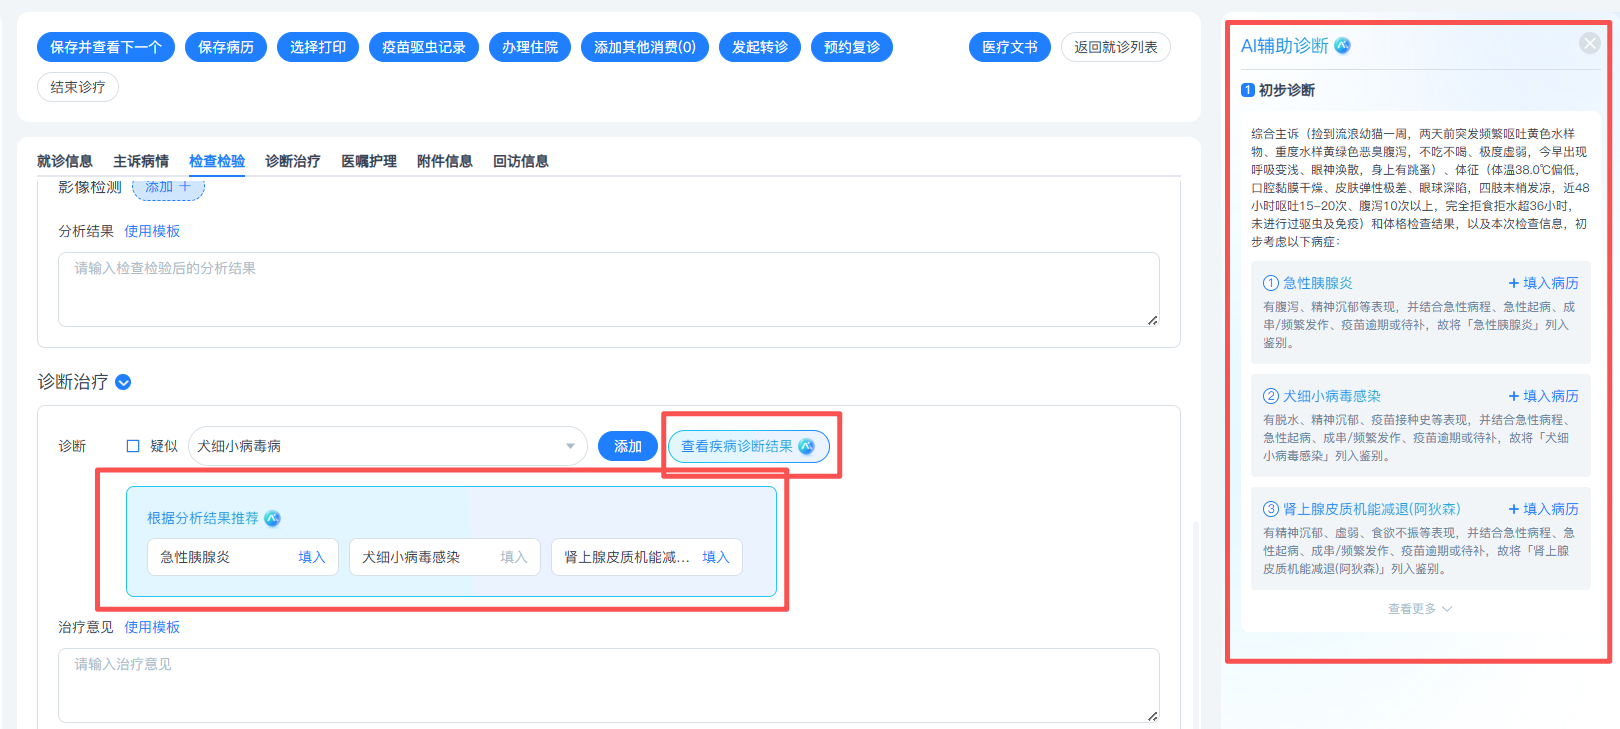Image resolution: width=1620 pixels, height=729 pixels.
Task: Click the 保存病历 button
Action: pyautogui.click(x=226, y=47)
